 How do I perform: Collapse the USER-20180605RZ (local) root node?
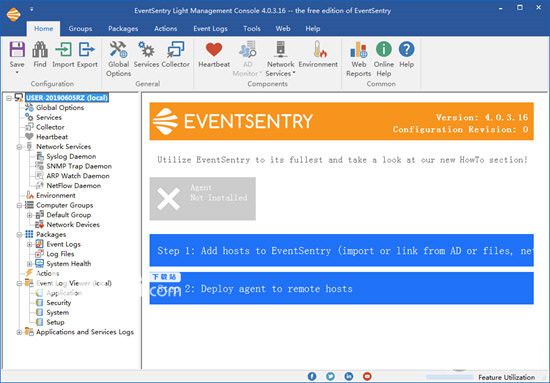click(x=9, y=98)
